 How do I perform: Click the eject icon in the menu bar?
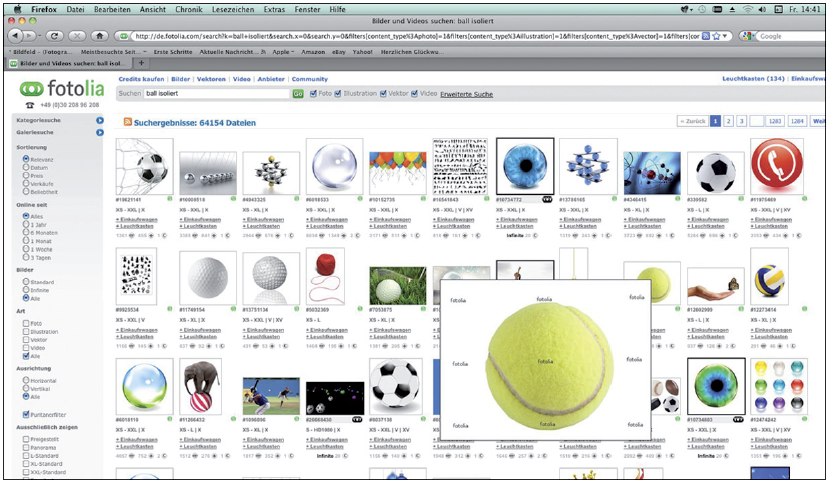(x=732, y=9)
